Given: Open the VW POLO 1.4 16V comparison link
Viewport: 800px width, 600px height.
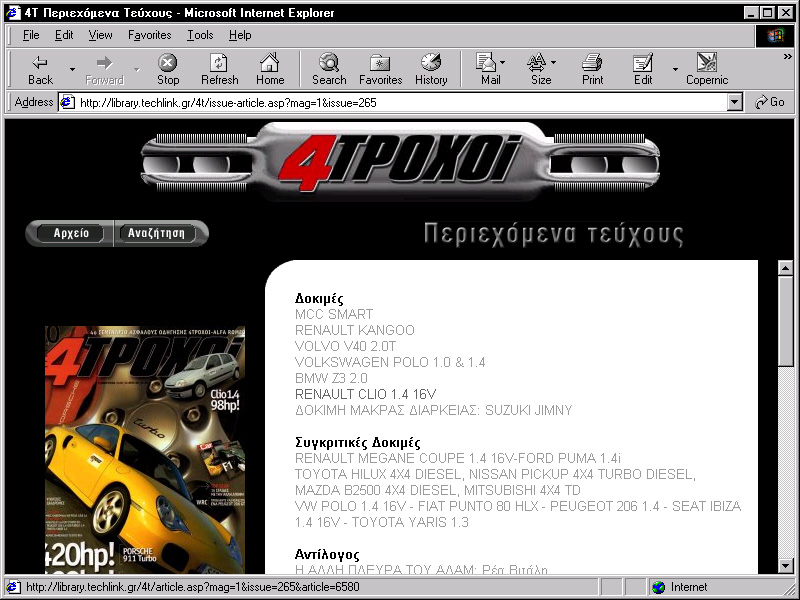Looking at the screenshot, I should [518, 514].
